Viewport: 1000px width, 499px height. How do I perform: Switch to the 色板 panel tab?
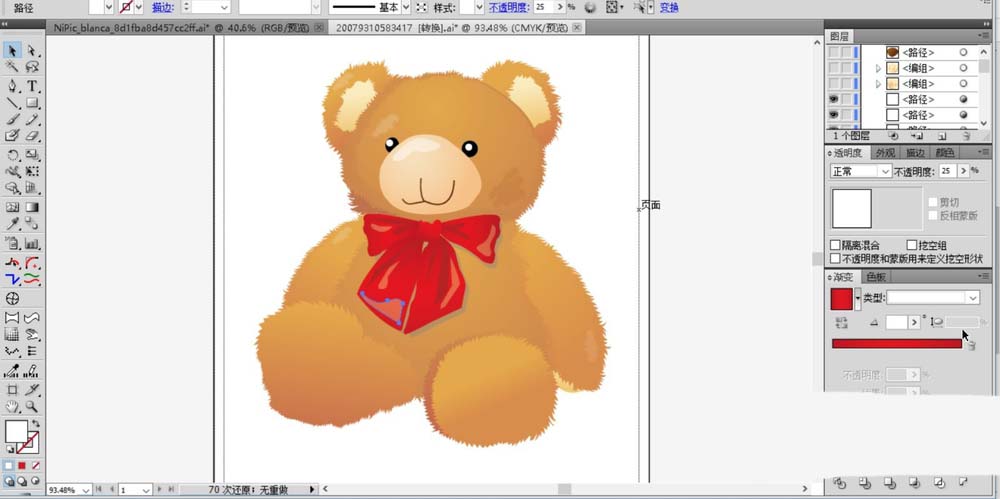876,277
